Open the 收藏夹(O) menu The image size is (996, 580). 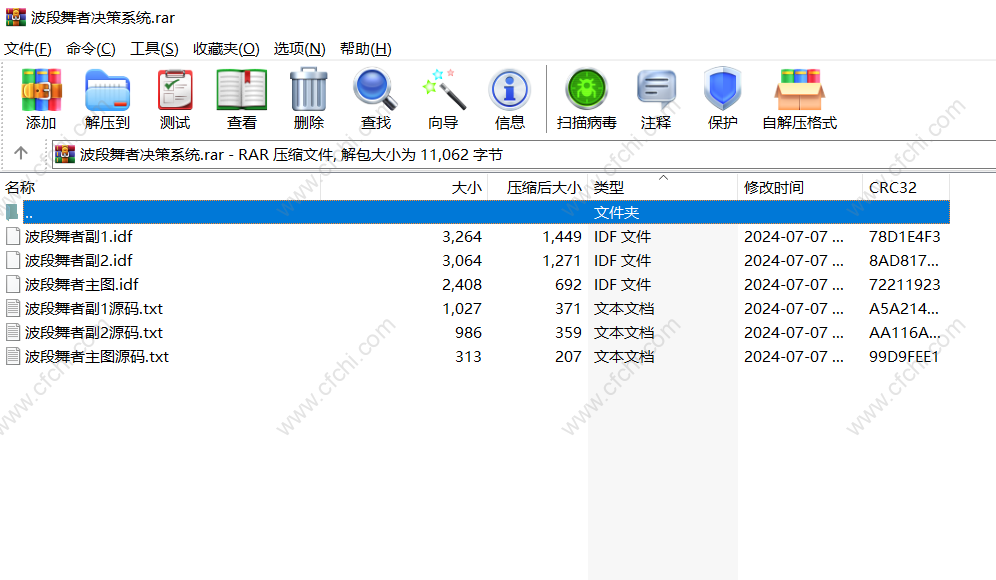click(x=226, y=49)
